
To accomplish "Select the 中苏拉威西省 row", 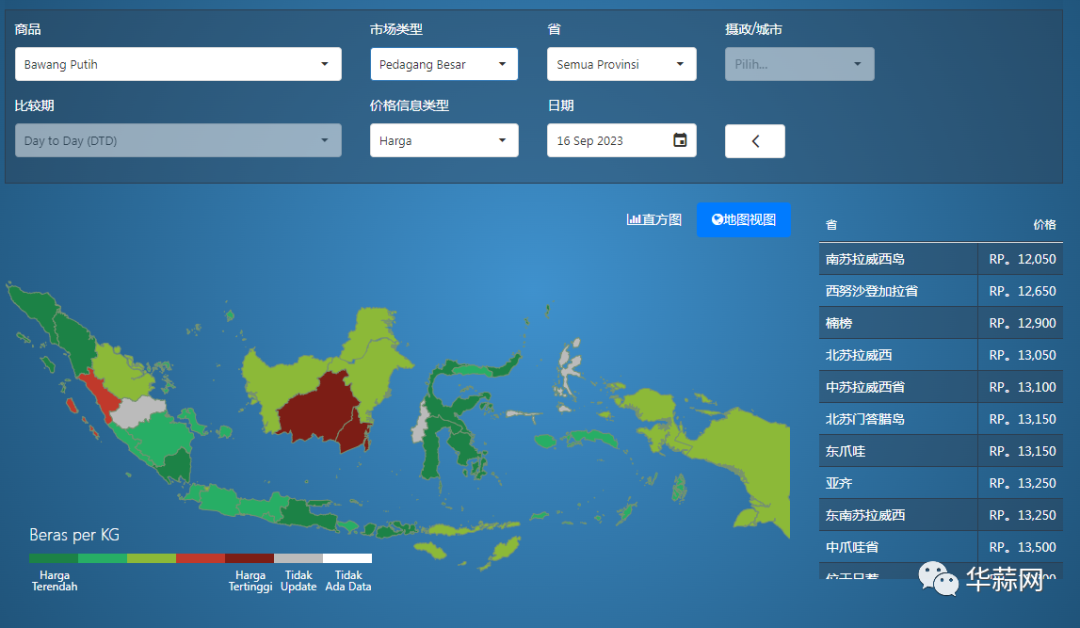I will 940,387.
